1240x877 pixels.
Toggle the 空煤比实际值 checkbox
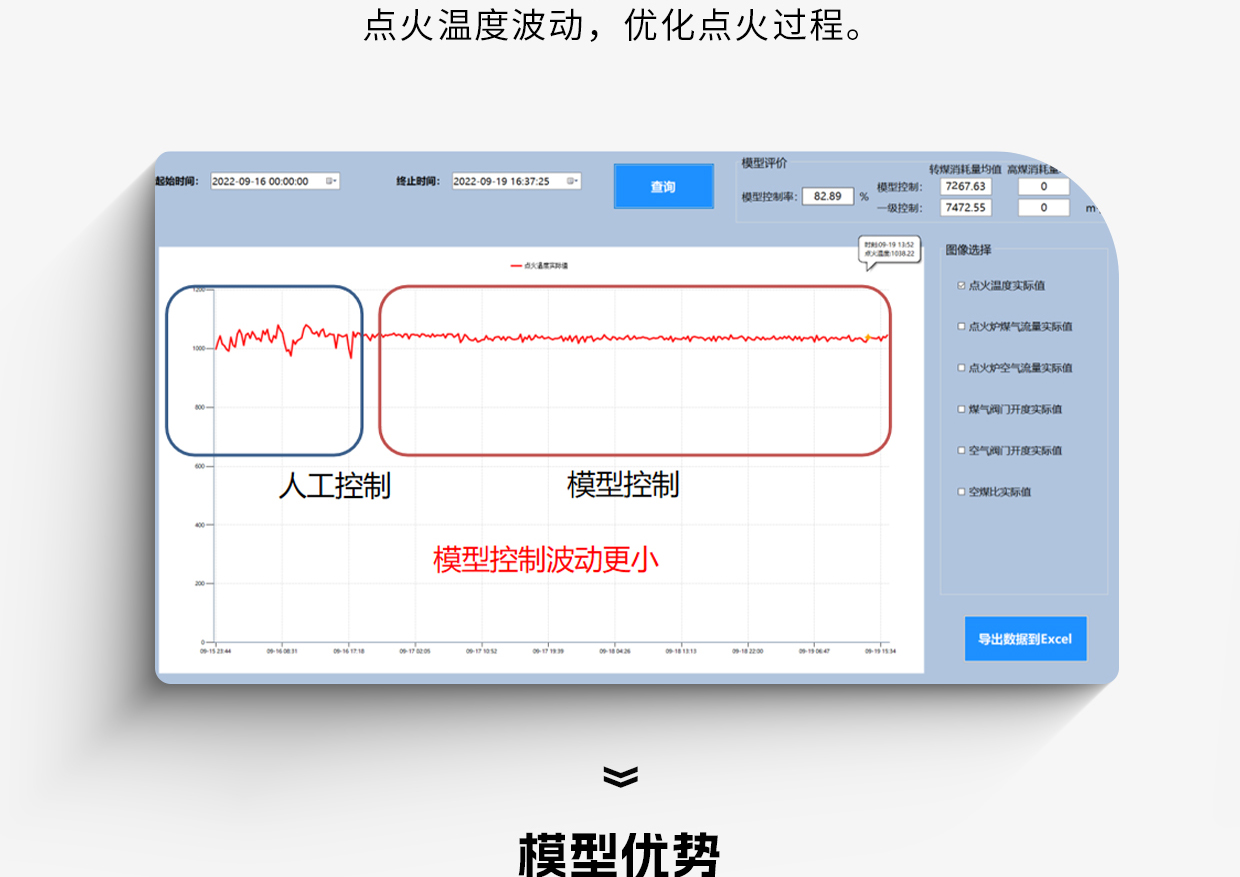pyautogui.click(x=961, y=492)
